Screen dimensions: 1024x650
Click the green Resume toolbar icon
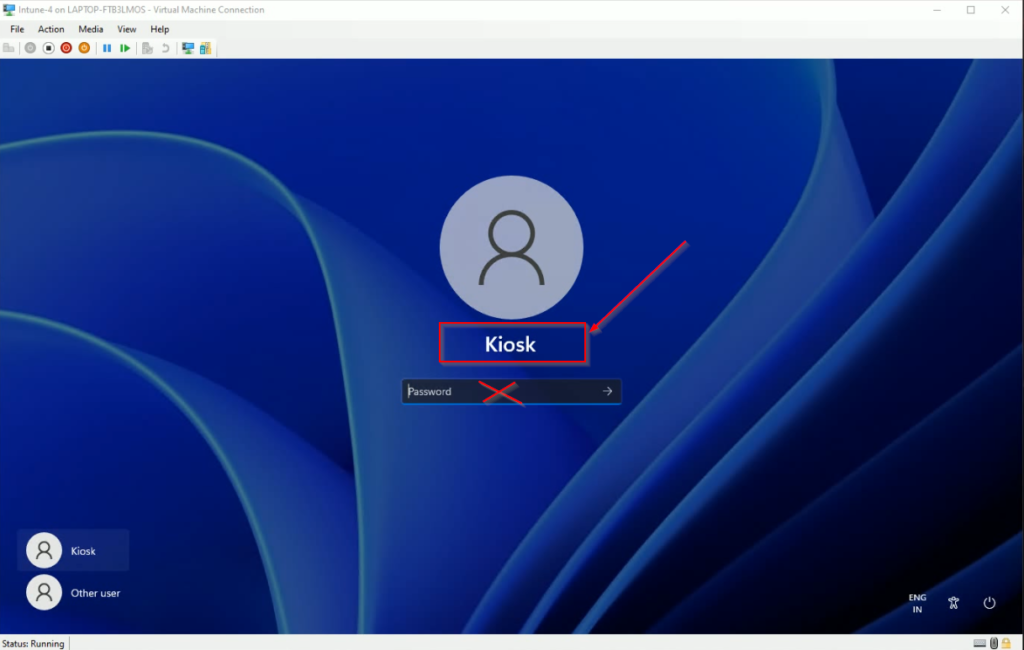pos(125,47)
